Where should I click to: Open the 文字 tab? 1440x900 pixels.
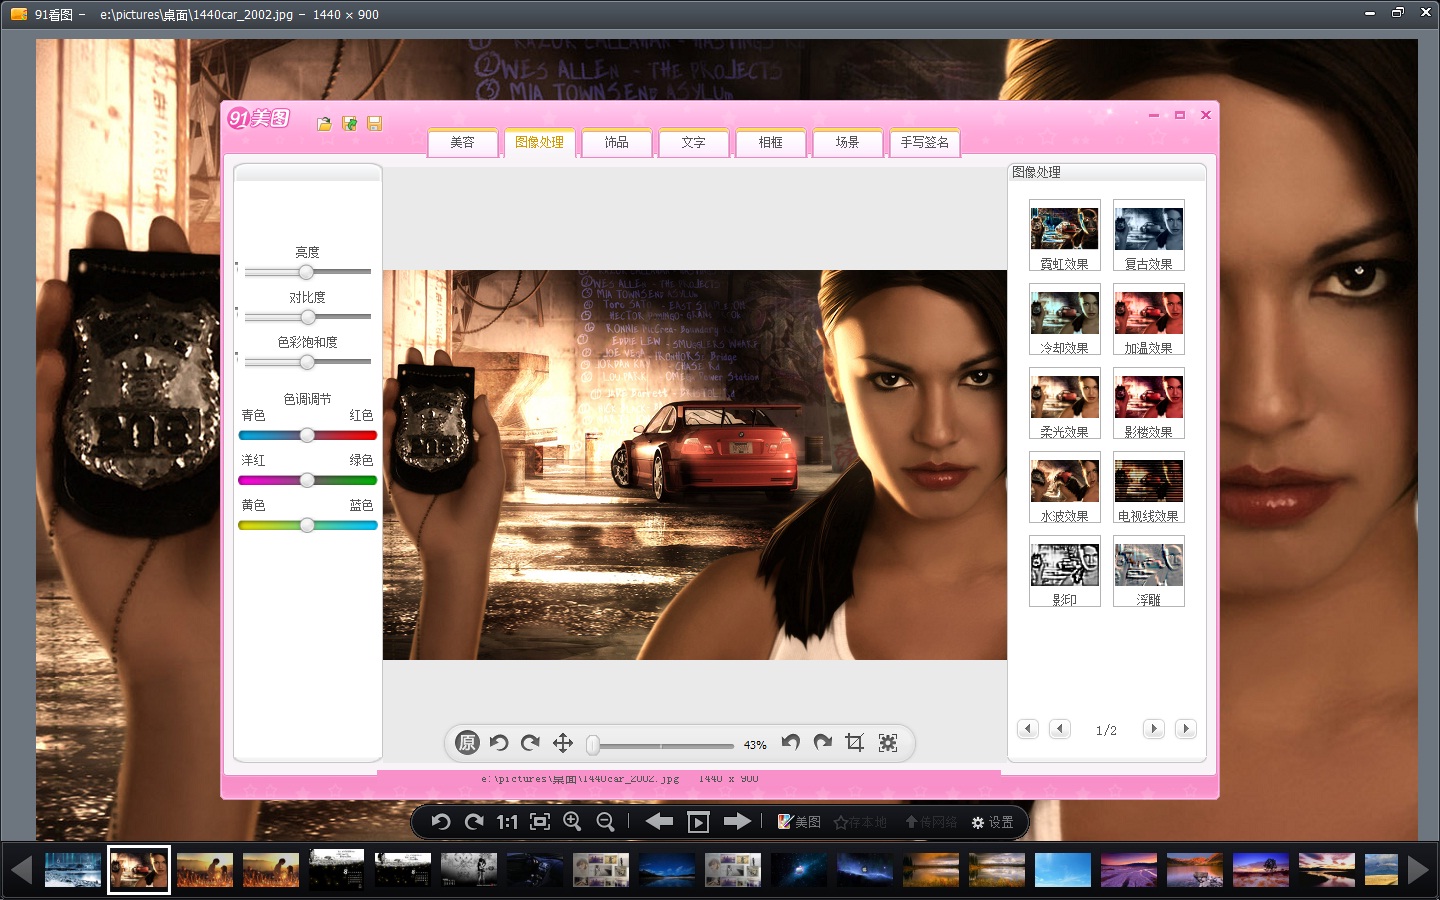click(694, 143)
